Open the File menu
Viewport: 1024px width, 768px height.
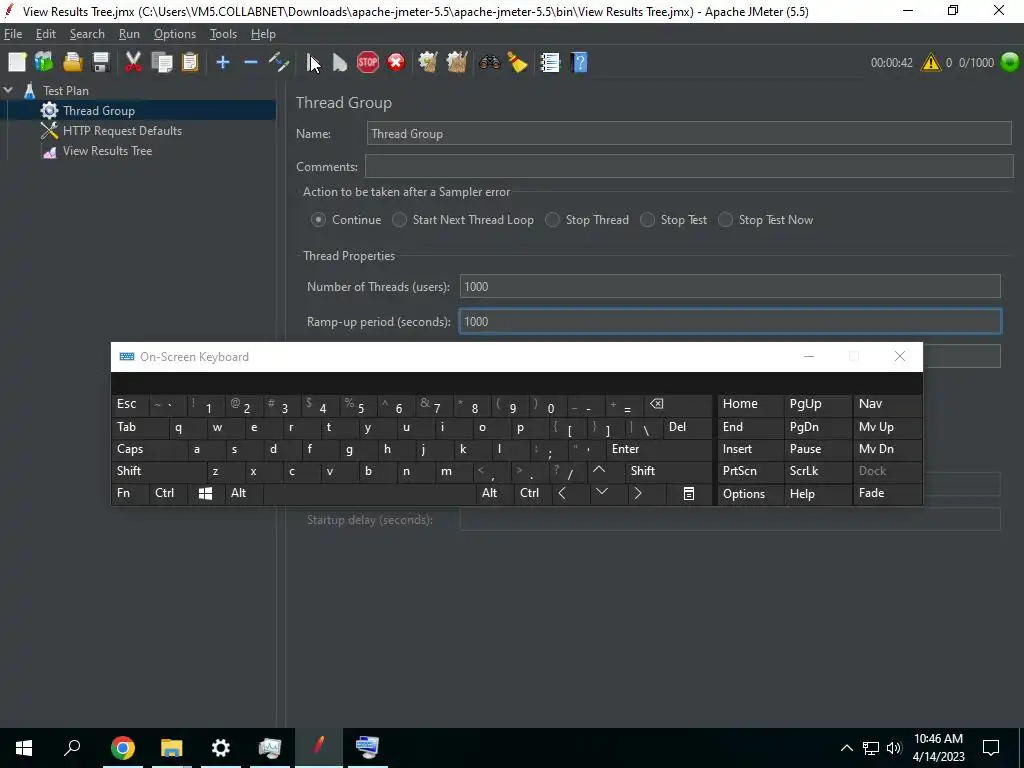[x=13, y=34]
